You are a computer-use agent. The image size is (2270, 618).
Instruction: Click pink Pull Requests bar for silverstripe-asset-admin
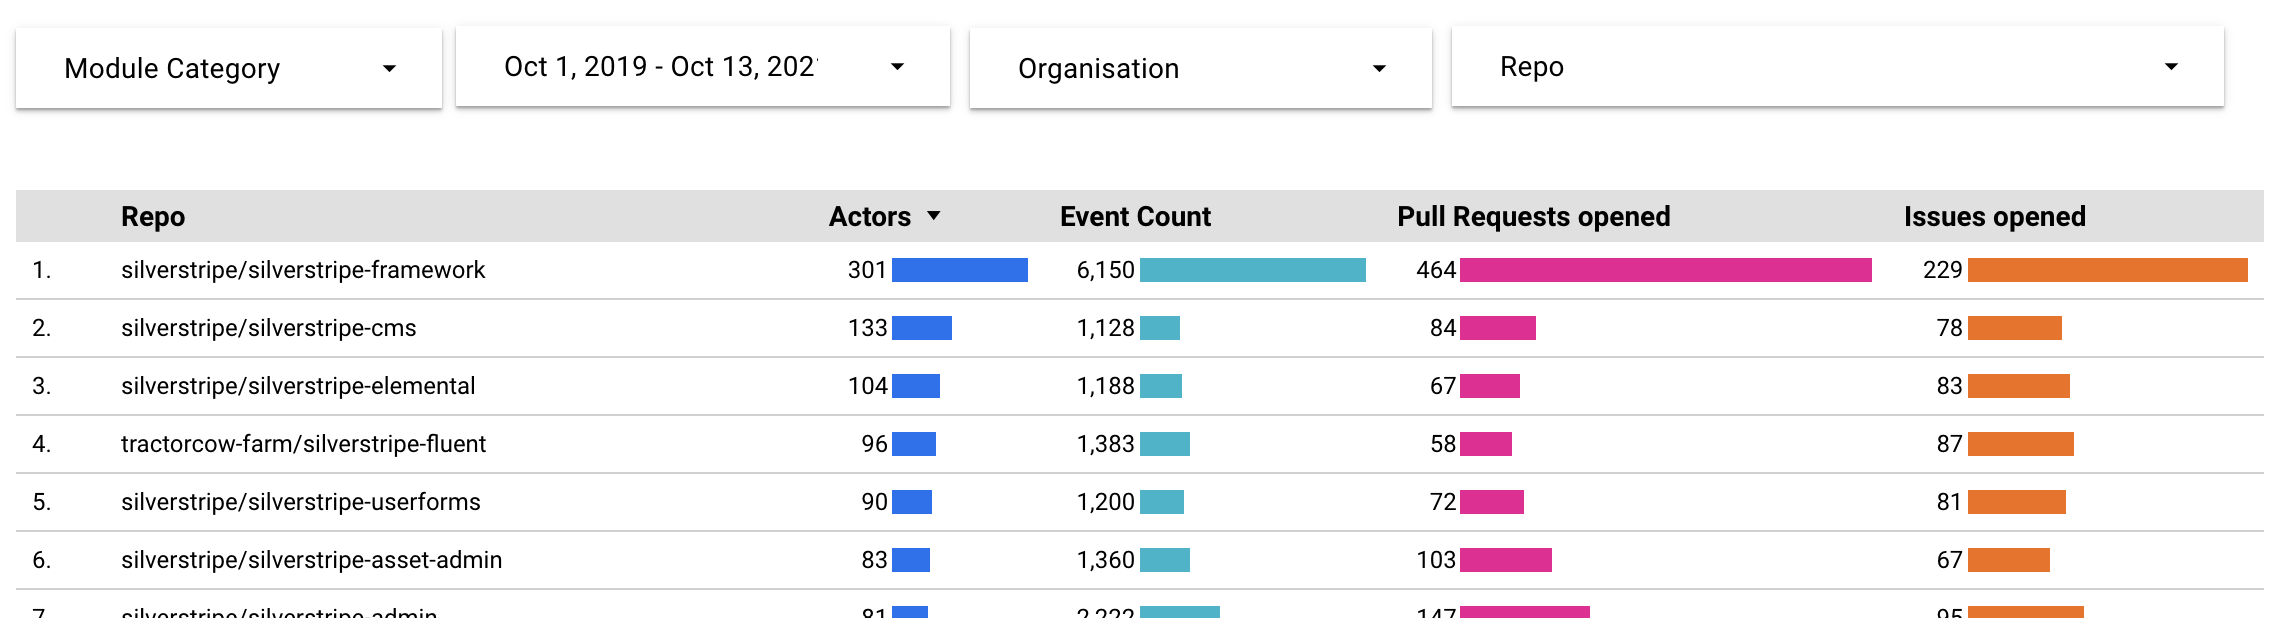(x=1505, y=560)
